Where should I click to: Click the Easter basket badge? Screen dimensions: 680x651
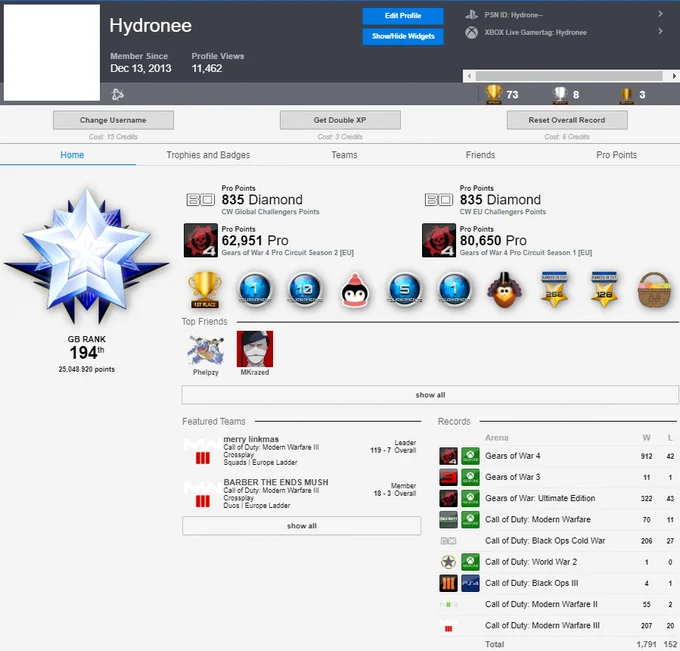pyautogui.click(x=654, y=290)
